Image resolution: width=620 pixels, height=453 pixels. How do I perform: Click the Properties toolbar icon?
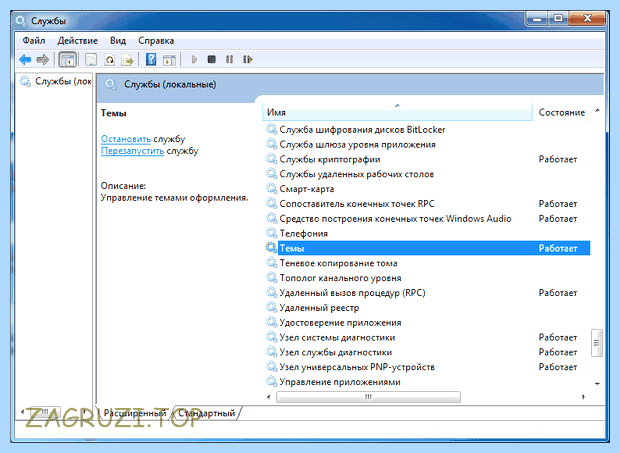click(91, 60)
